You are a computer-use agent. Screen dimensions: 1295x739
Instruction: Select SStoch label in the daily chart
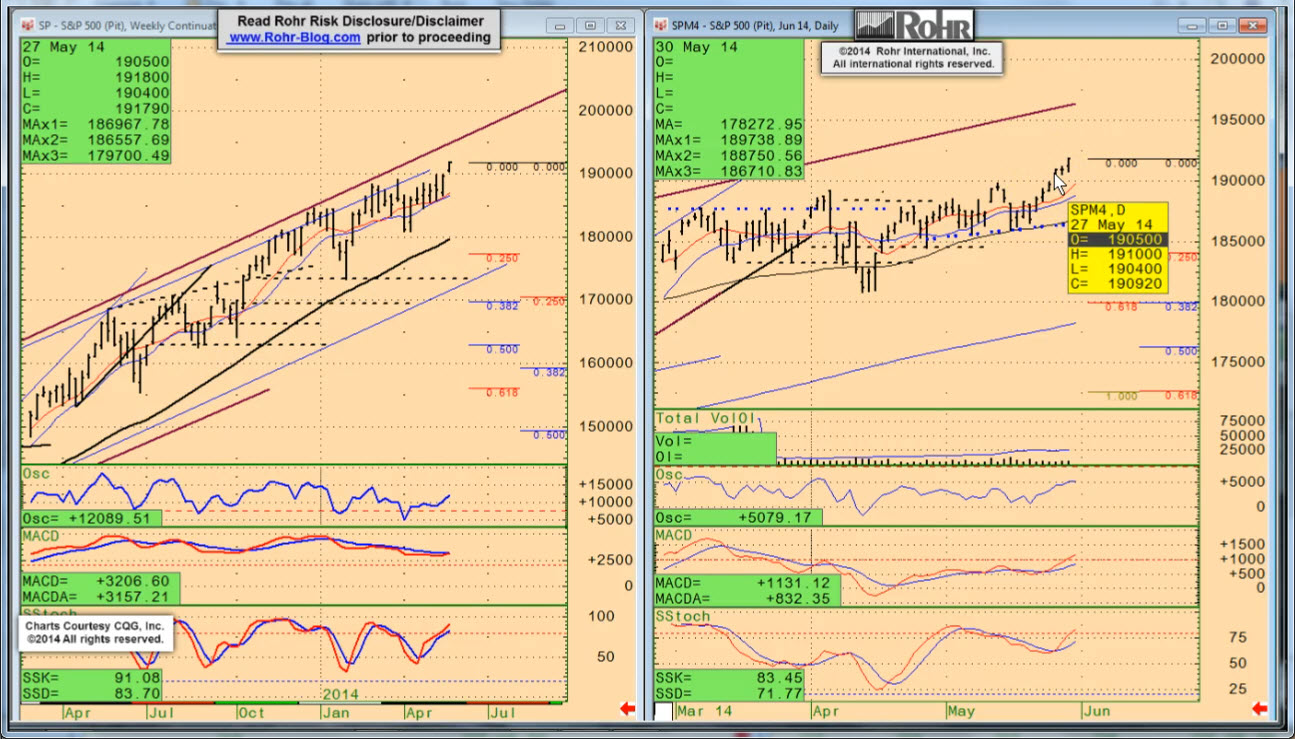[682, 616]
